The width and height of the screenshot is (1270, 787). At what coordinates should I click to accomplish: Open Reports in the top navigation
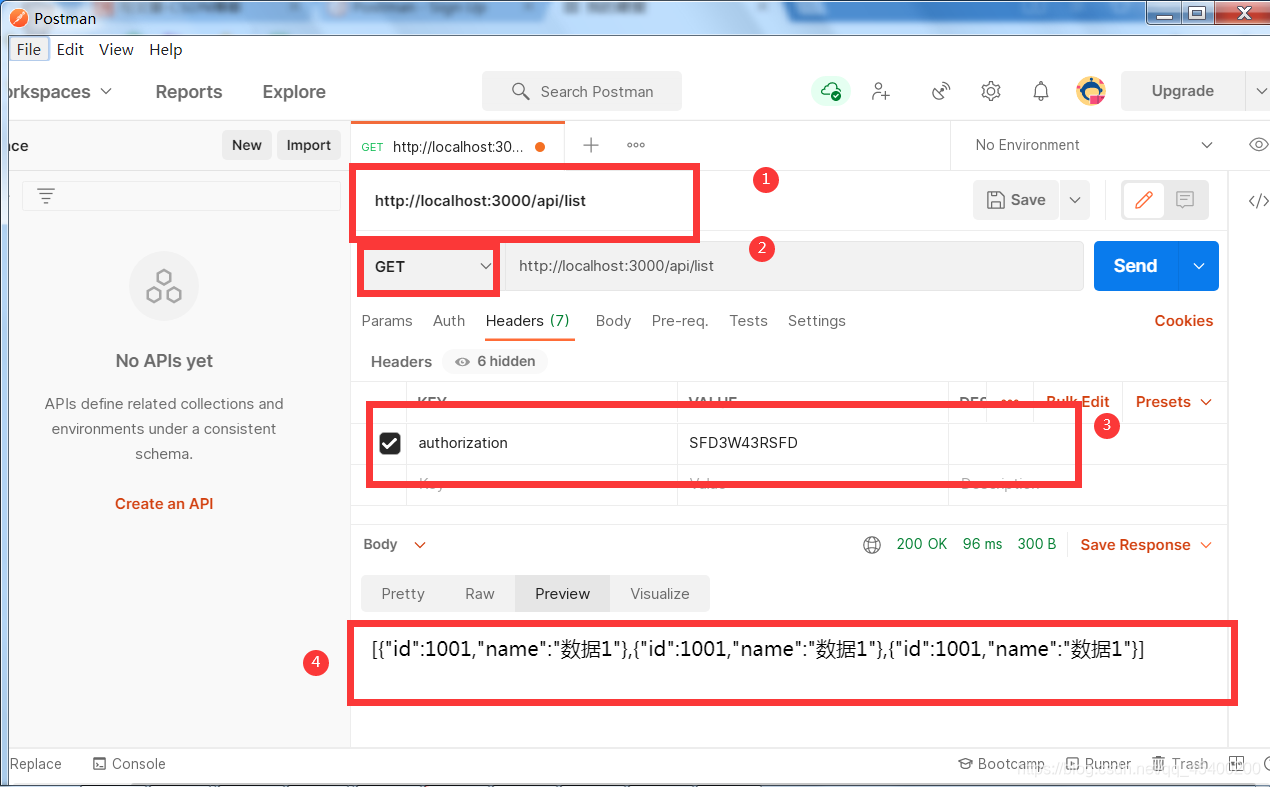pyautogui.click(x=189, y=92)
